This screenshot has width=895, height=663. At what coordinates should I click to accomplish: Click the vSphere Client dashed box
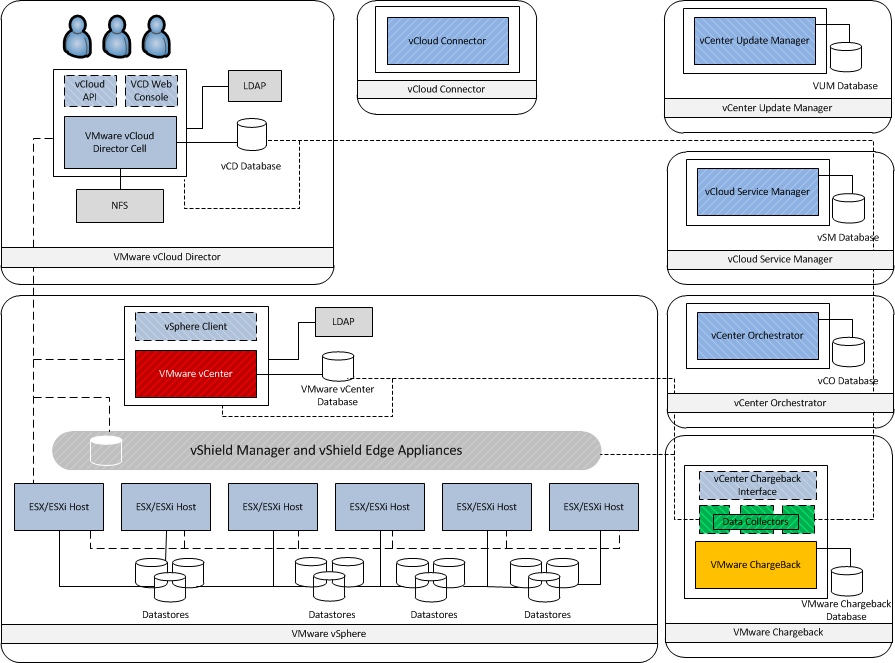(196, 326)
